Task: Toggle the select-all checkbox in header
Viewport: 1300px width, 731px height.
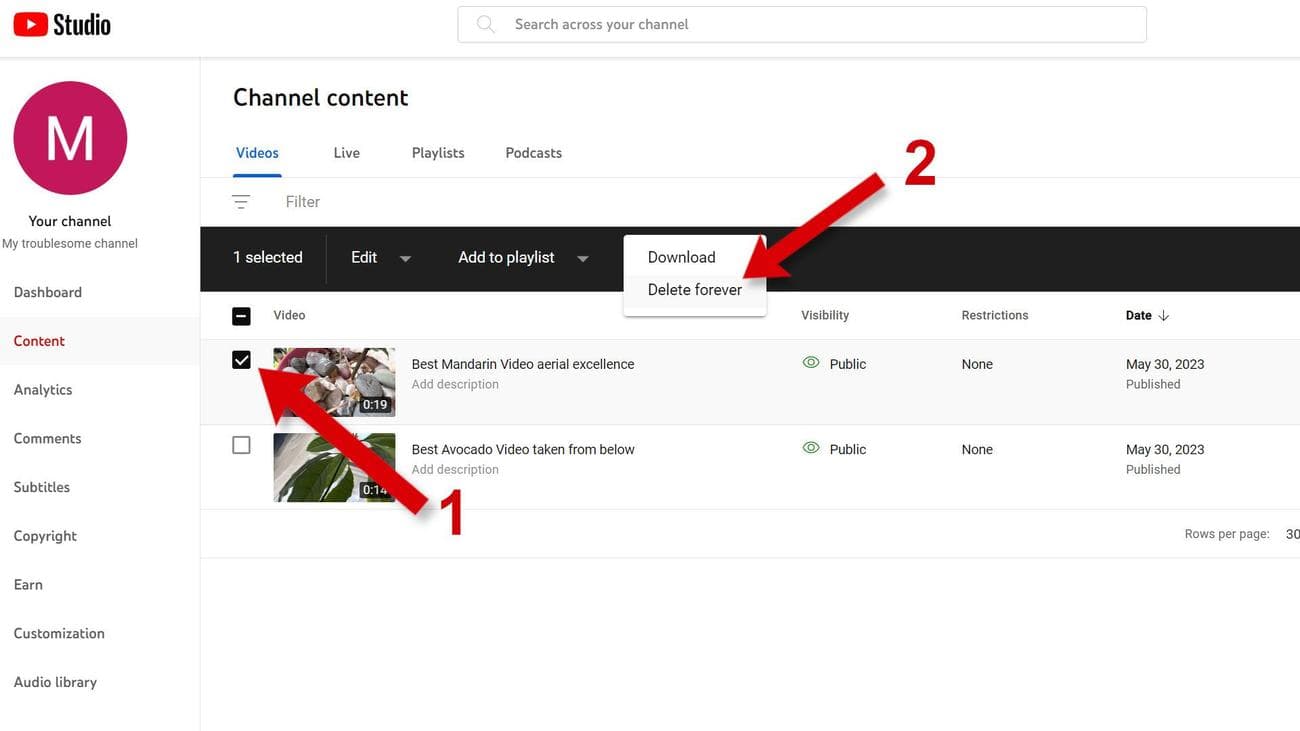Action: point(241,316)
